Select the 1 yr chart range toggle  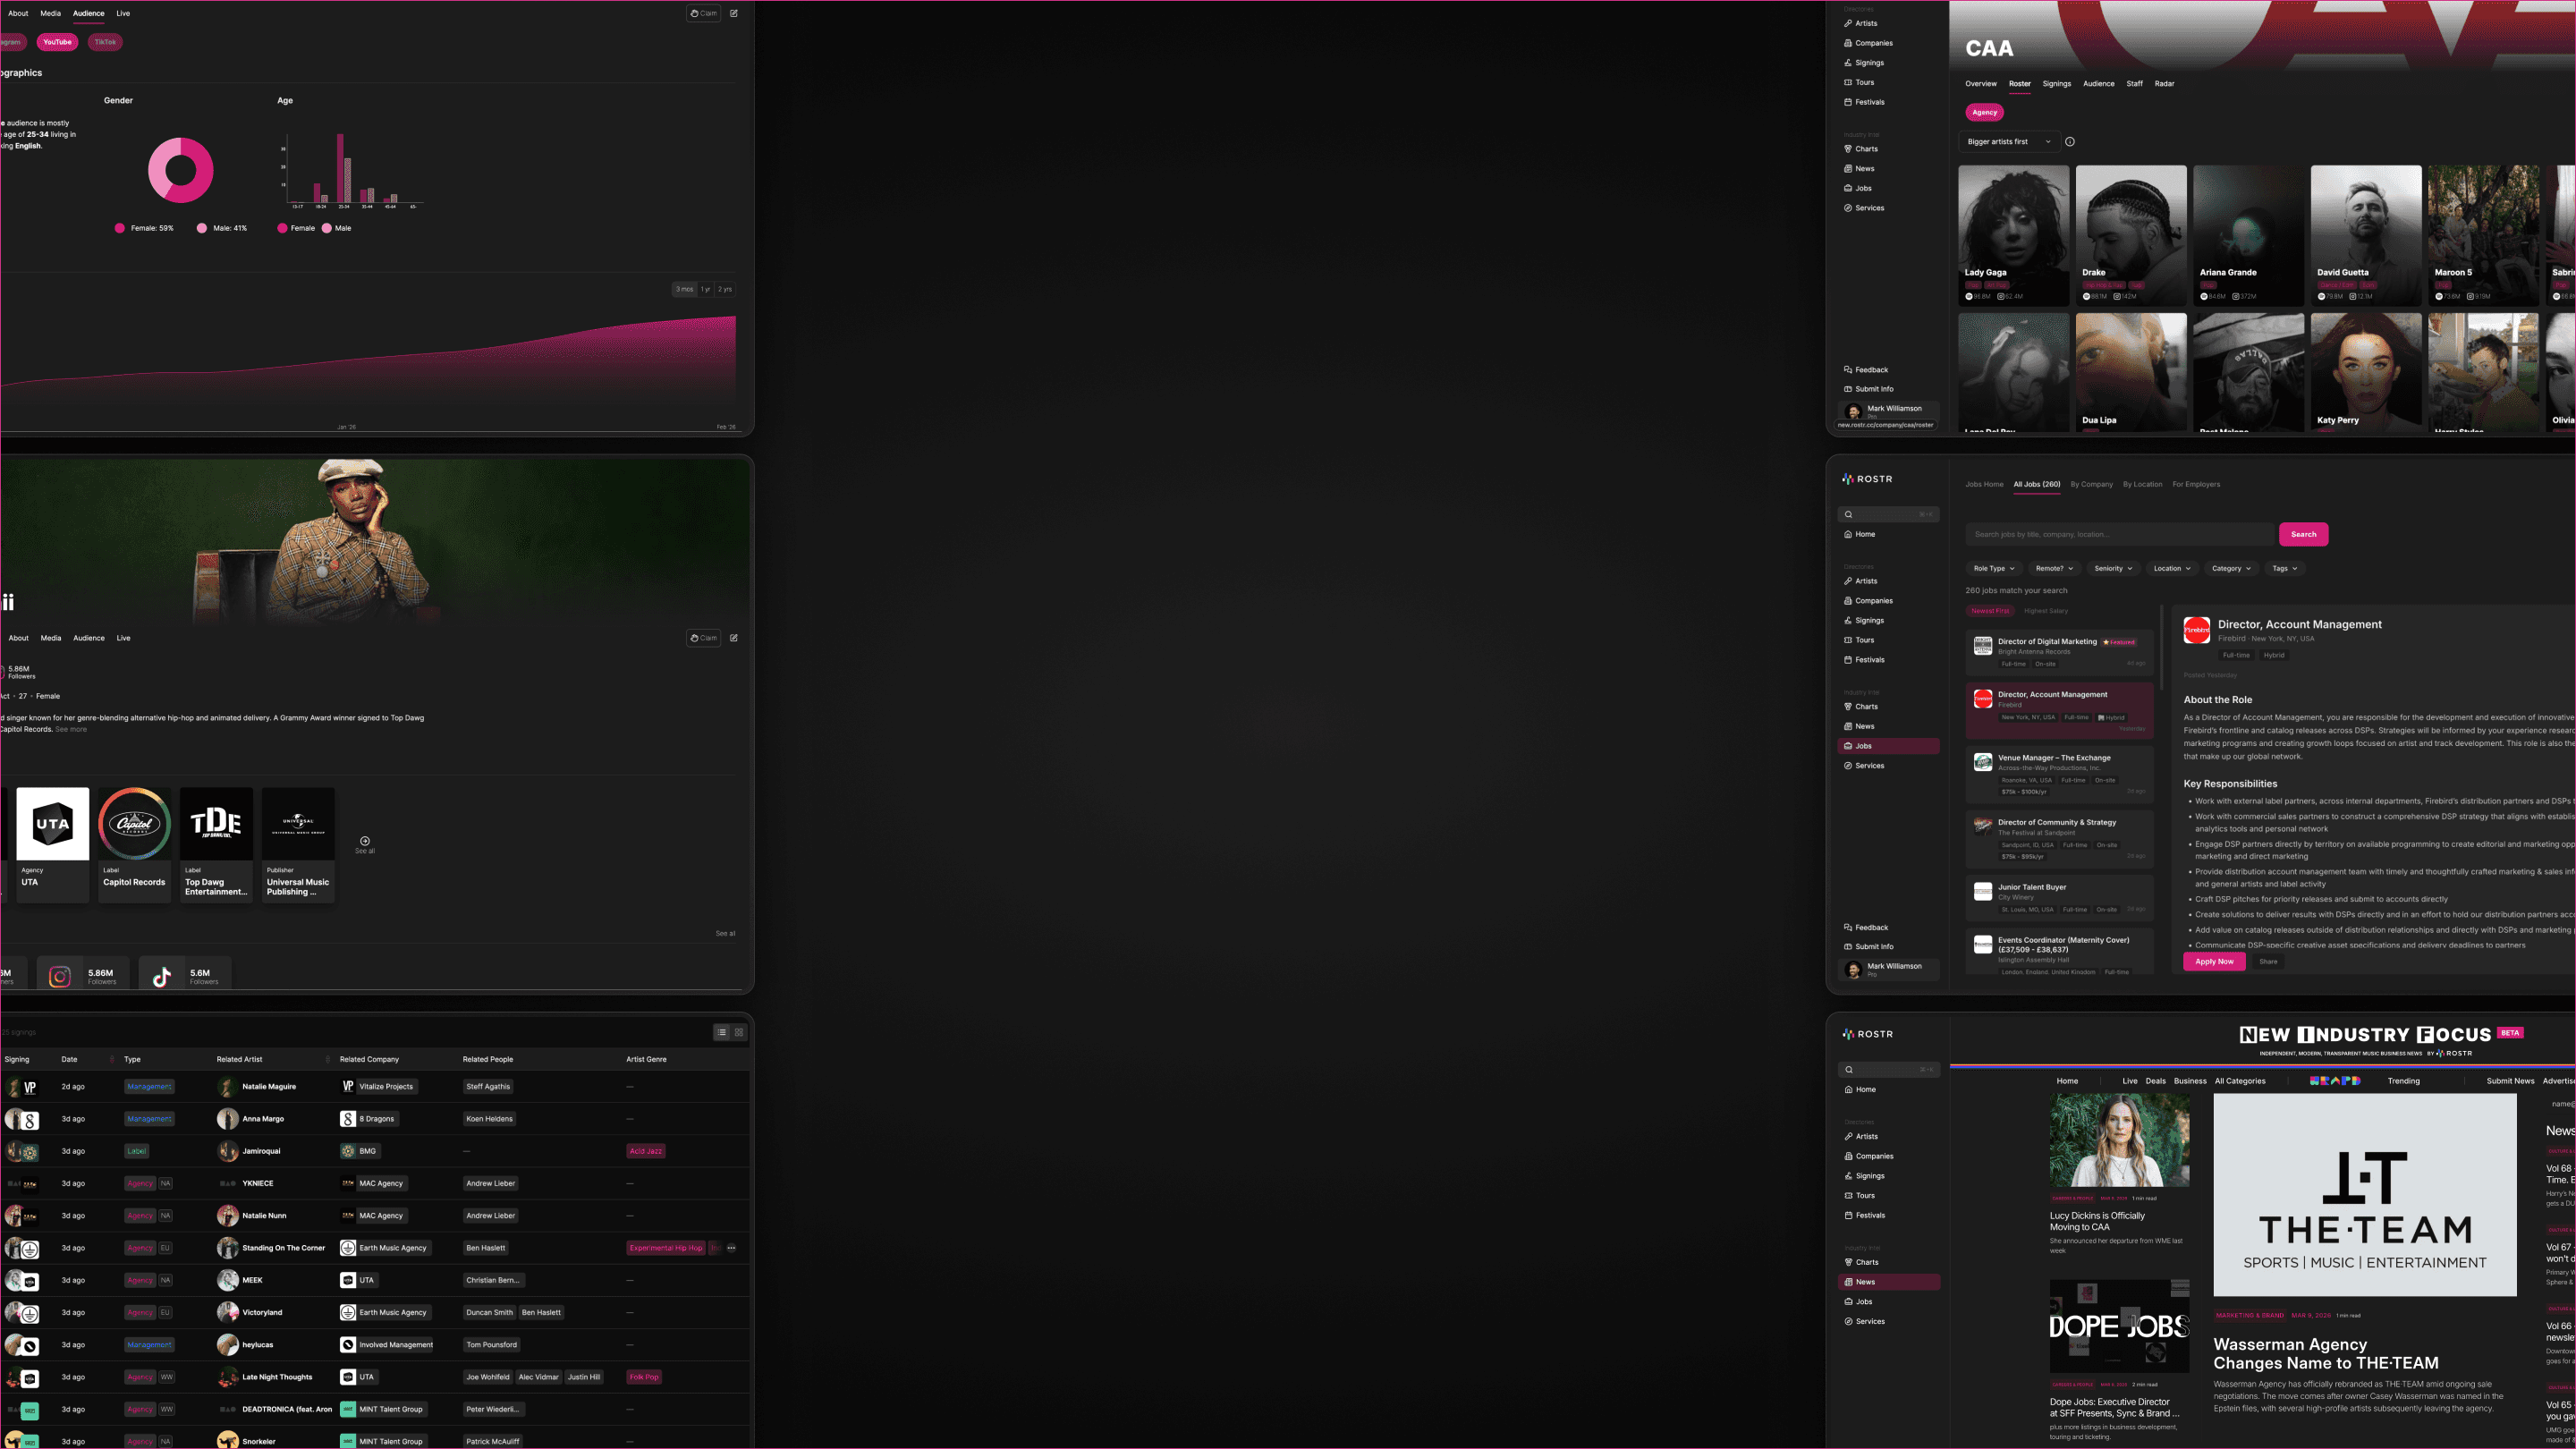tap(706, 289)
